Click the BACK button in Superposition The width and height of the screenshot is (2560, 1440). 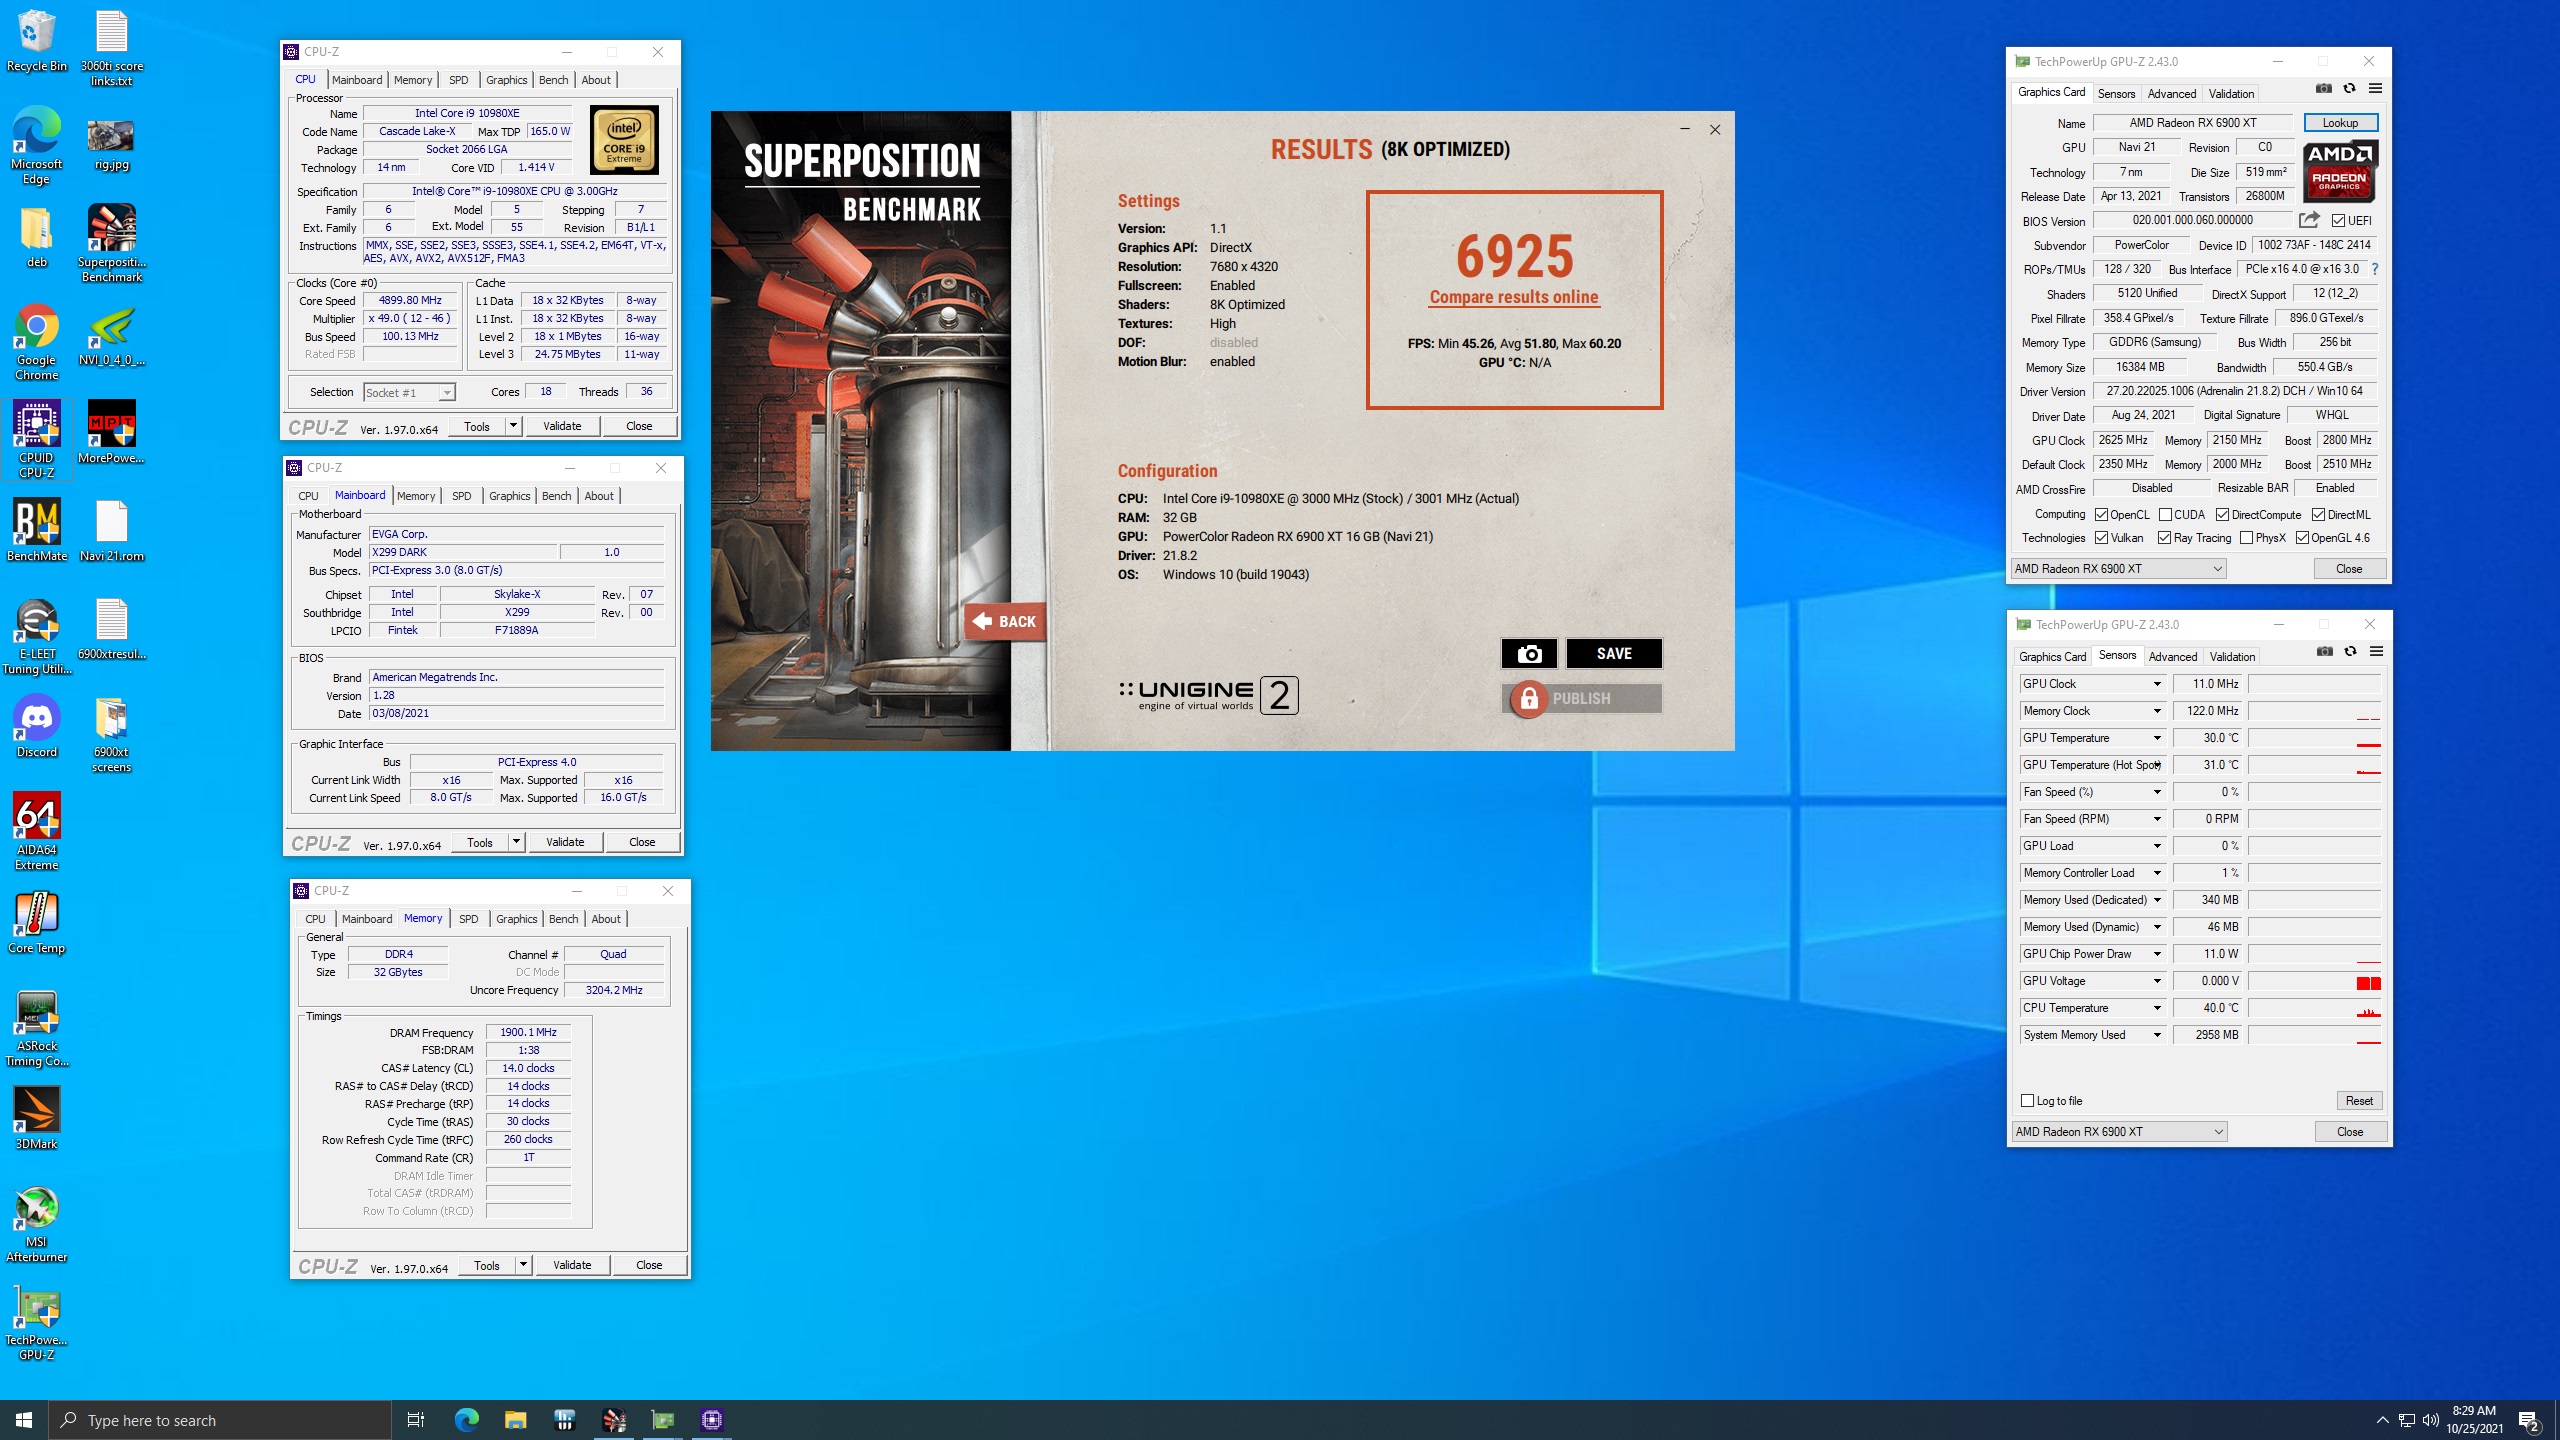coord(1006,621)
